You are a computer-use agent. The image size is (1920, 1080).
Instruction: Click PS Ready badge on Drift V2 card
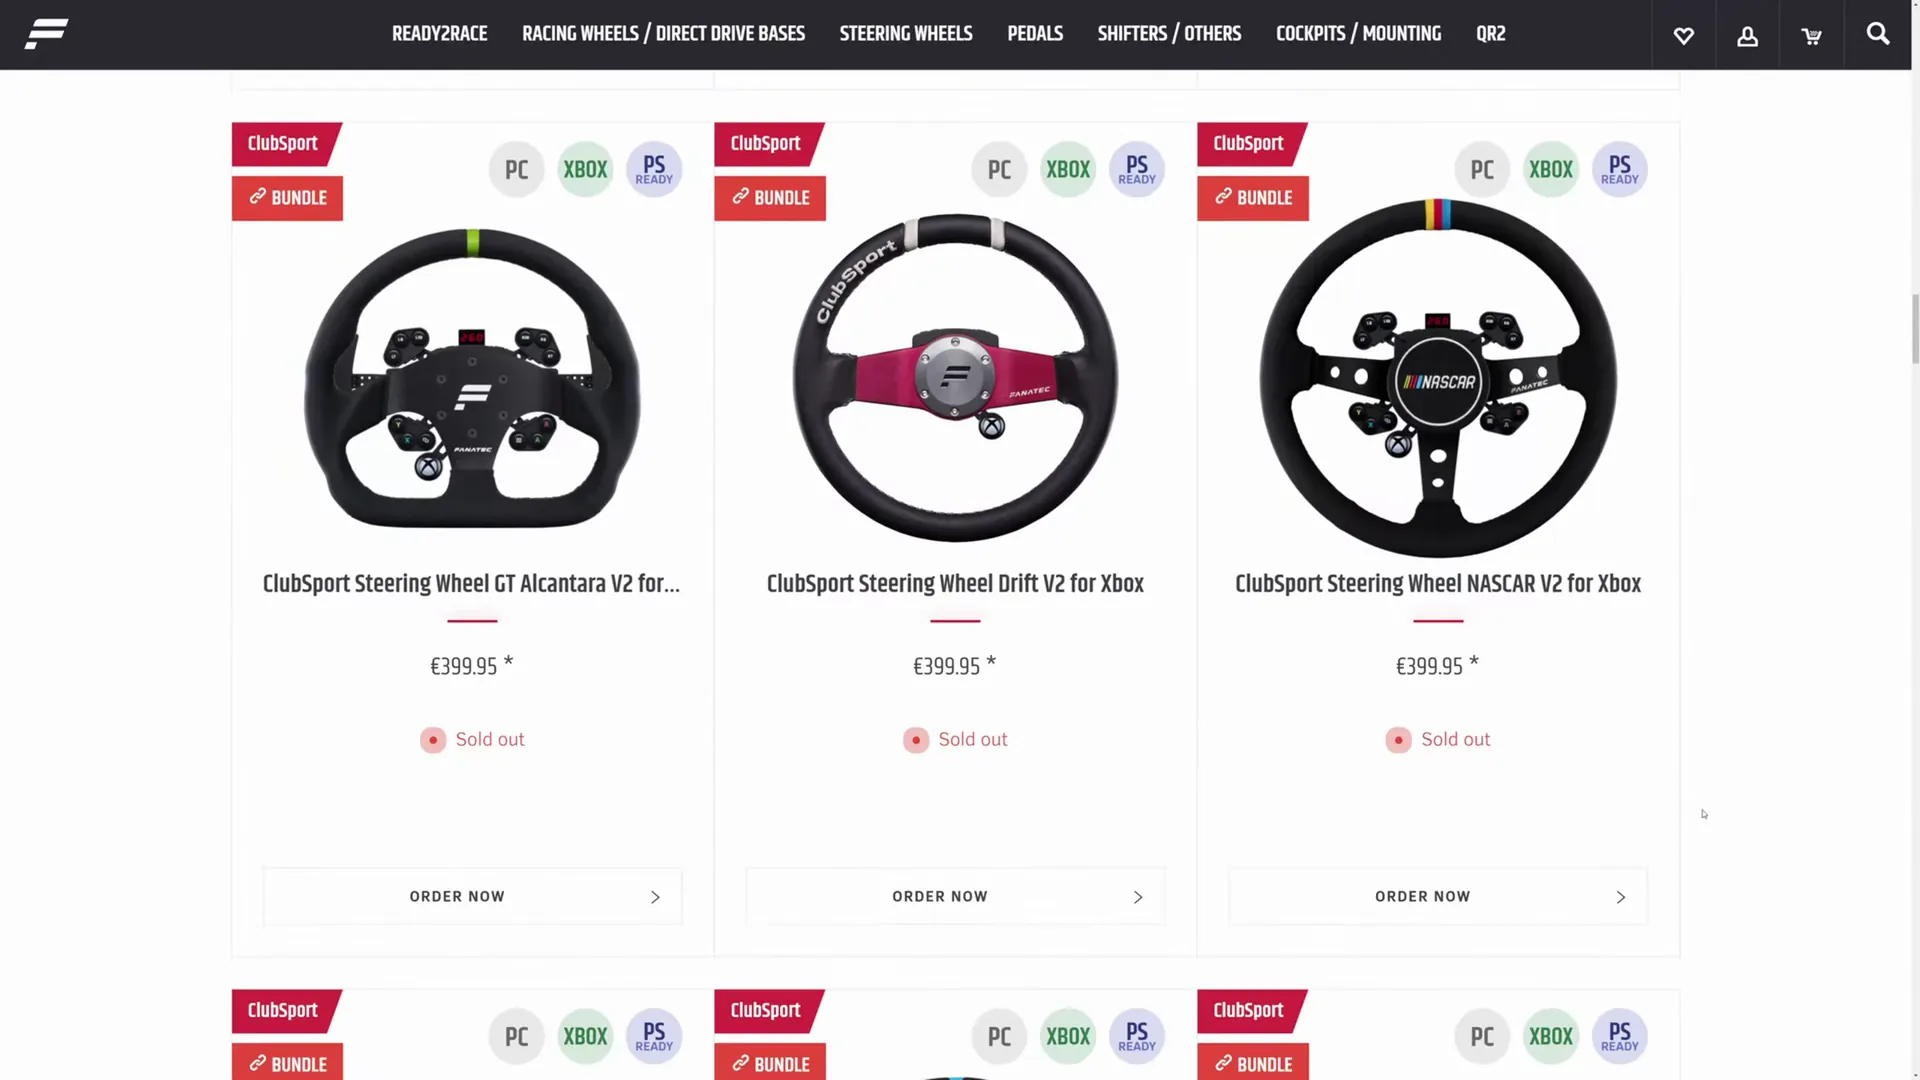point(1137,170)
